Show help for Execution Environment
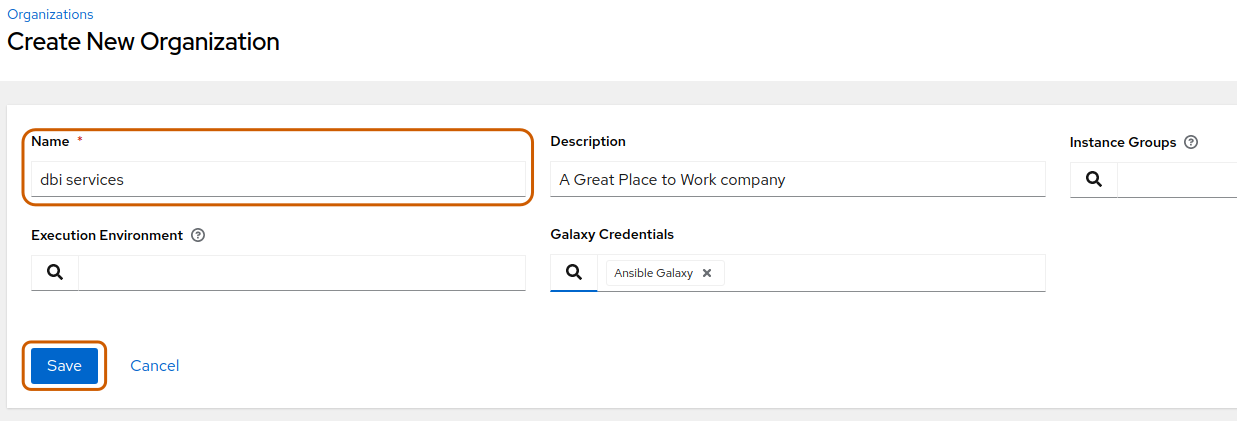This screenshot has width=1237, height=421. tap(198, 236)
